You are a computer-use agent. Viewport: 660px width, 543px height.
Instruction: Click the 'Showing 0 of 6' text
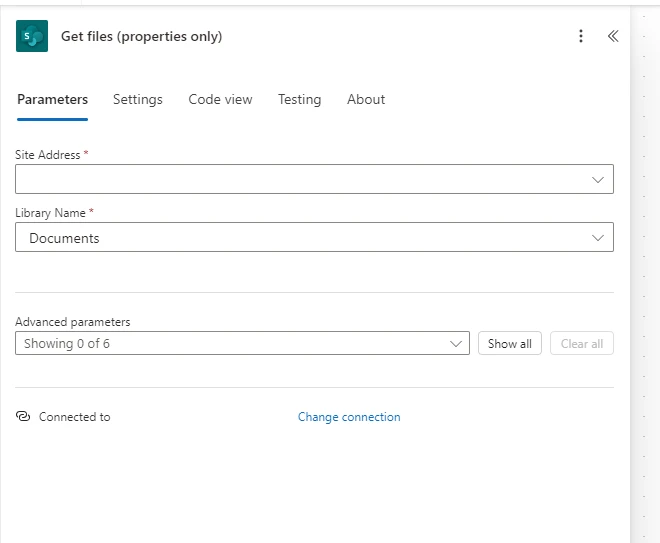pyautogui.click(x=67, y=344)
